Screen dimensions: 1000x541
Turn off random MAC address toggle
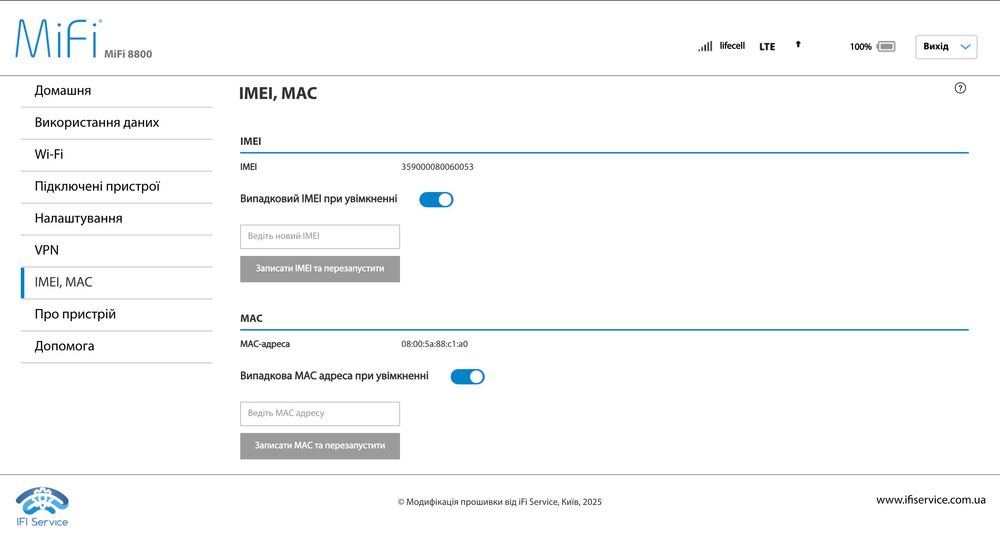(467, 377)
